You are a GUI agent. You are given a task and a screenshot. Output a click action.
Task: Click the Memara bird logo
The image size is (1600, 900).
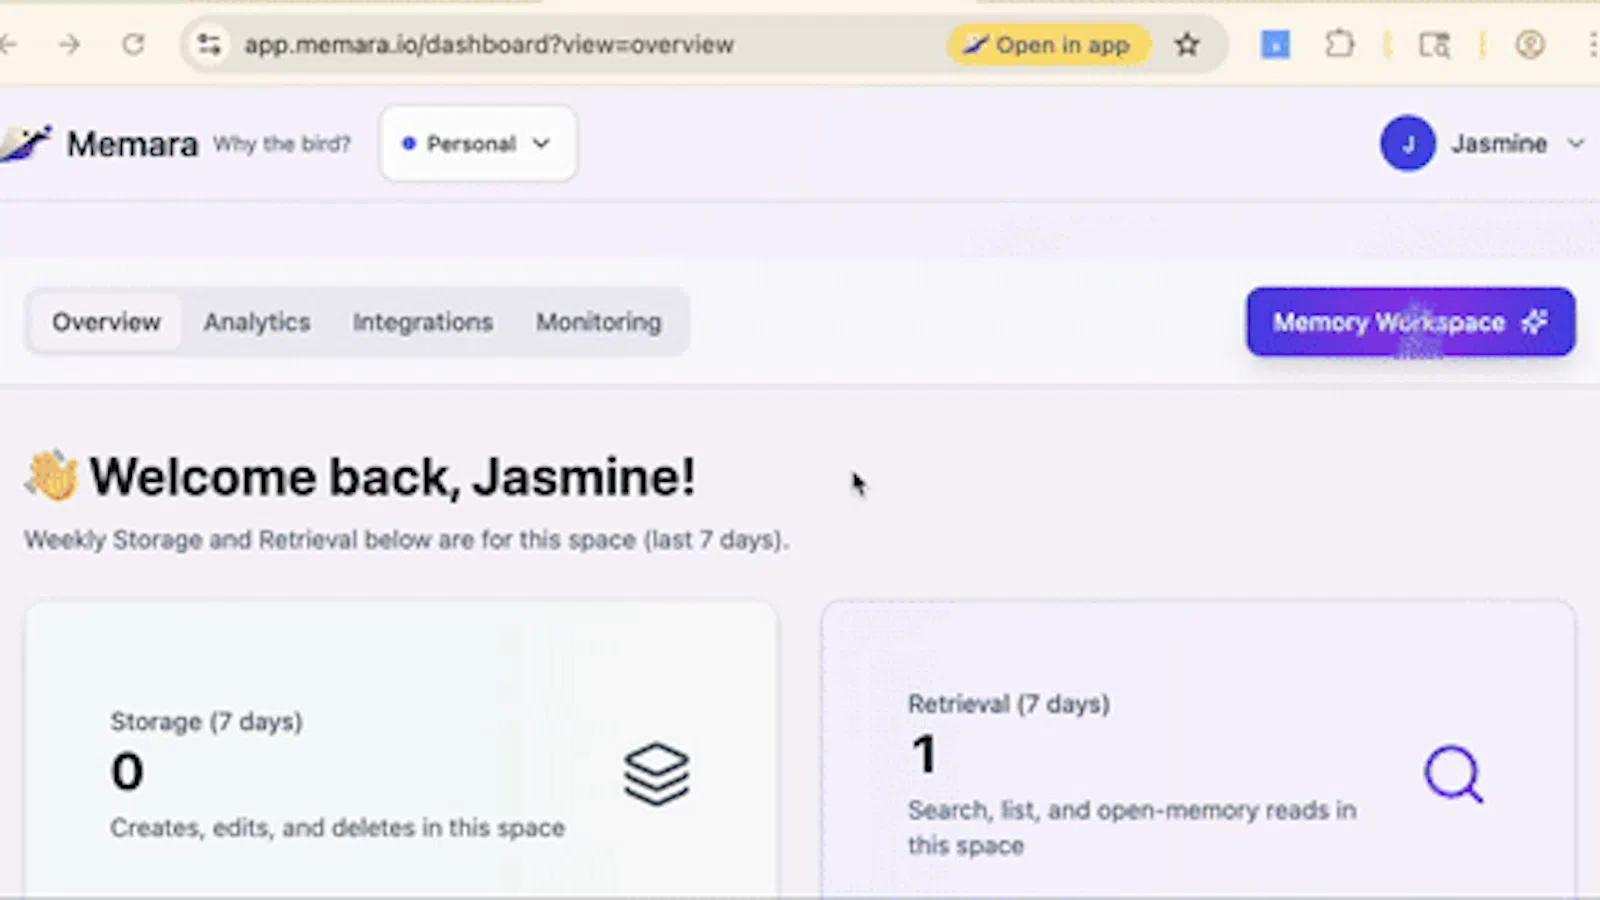[26, 143]
